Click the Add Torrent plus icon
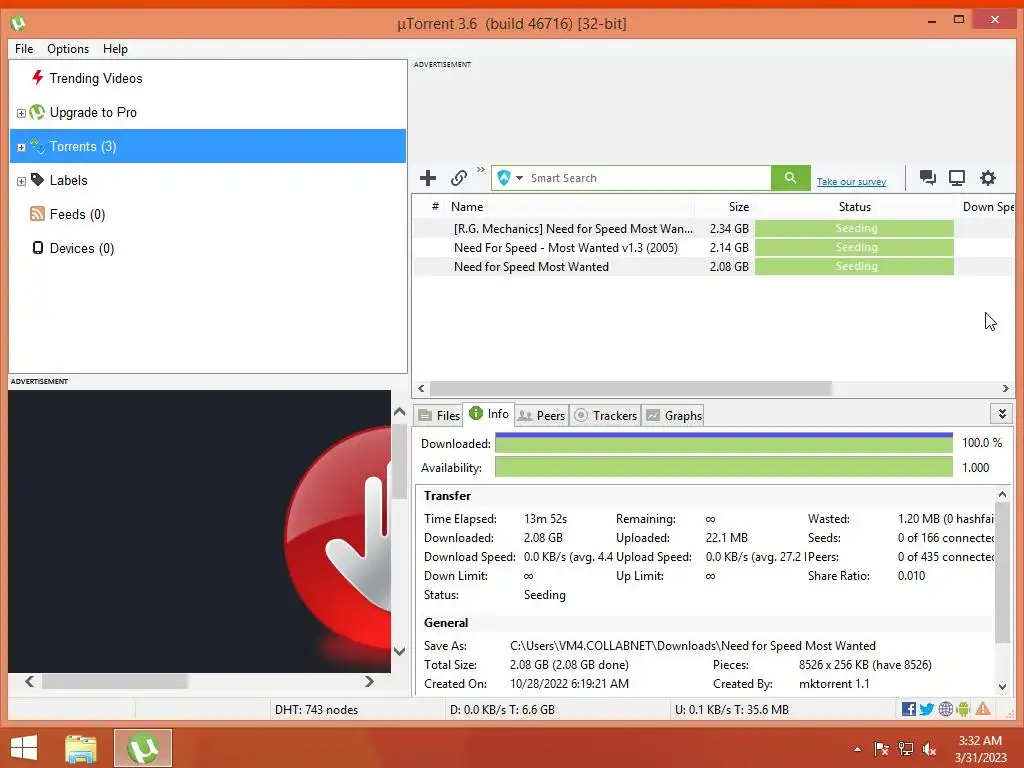1024x768 pixels. 428,178
